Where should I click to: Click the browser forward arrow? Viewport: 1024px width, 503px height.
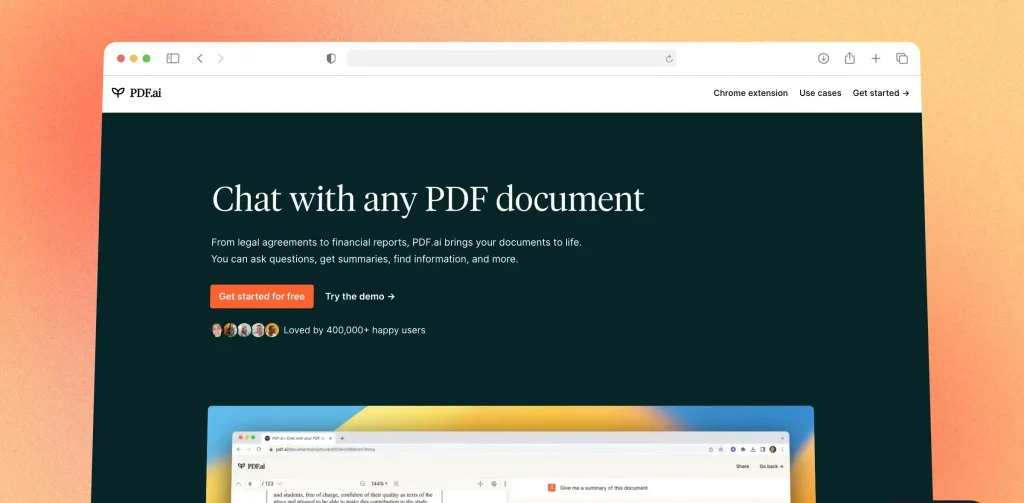coord(220,59)
